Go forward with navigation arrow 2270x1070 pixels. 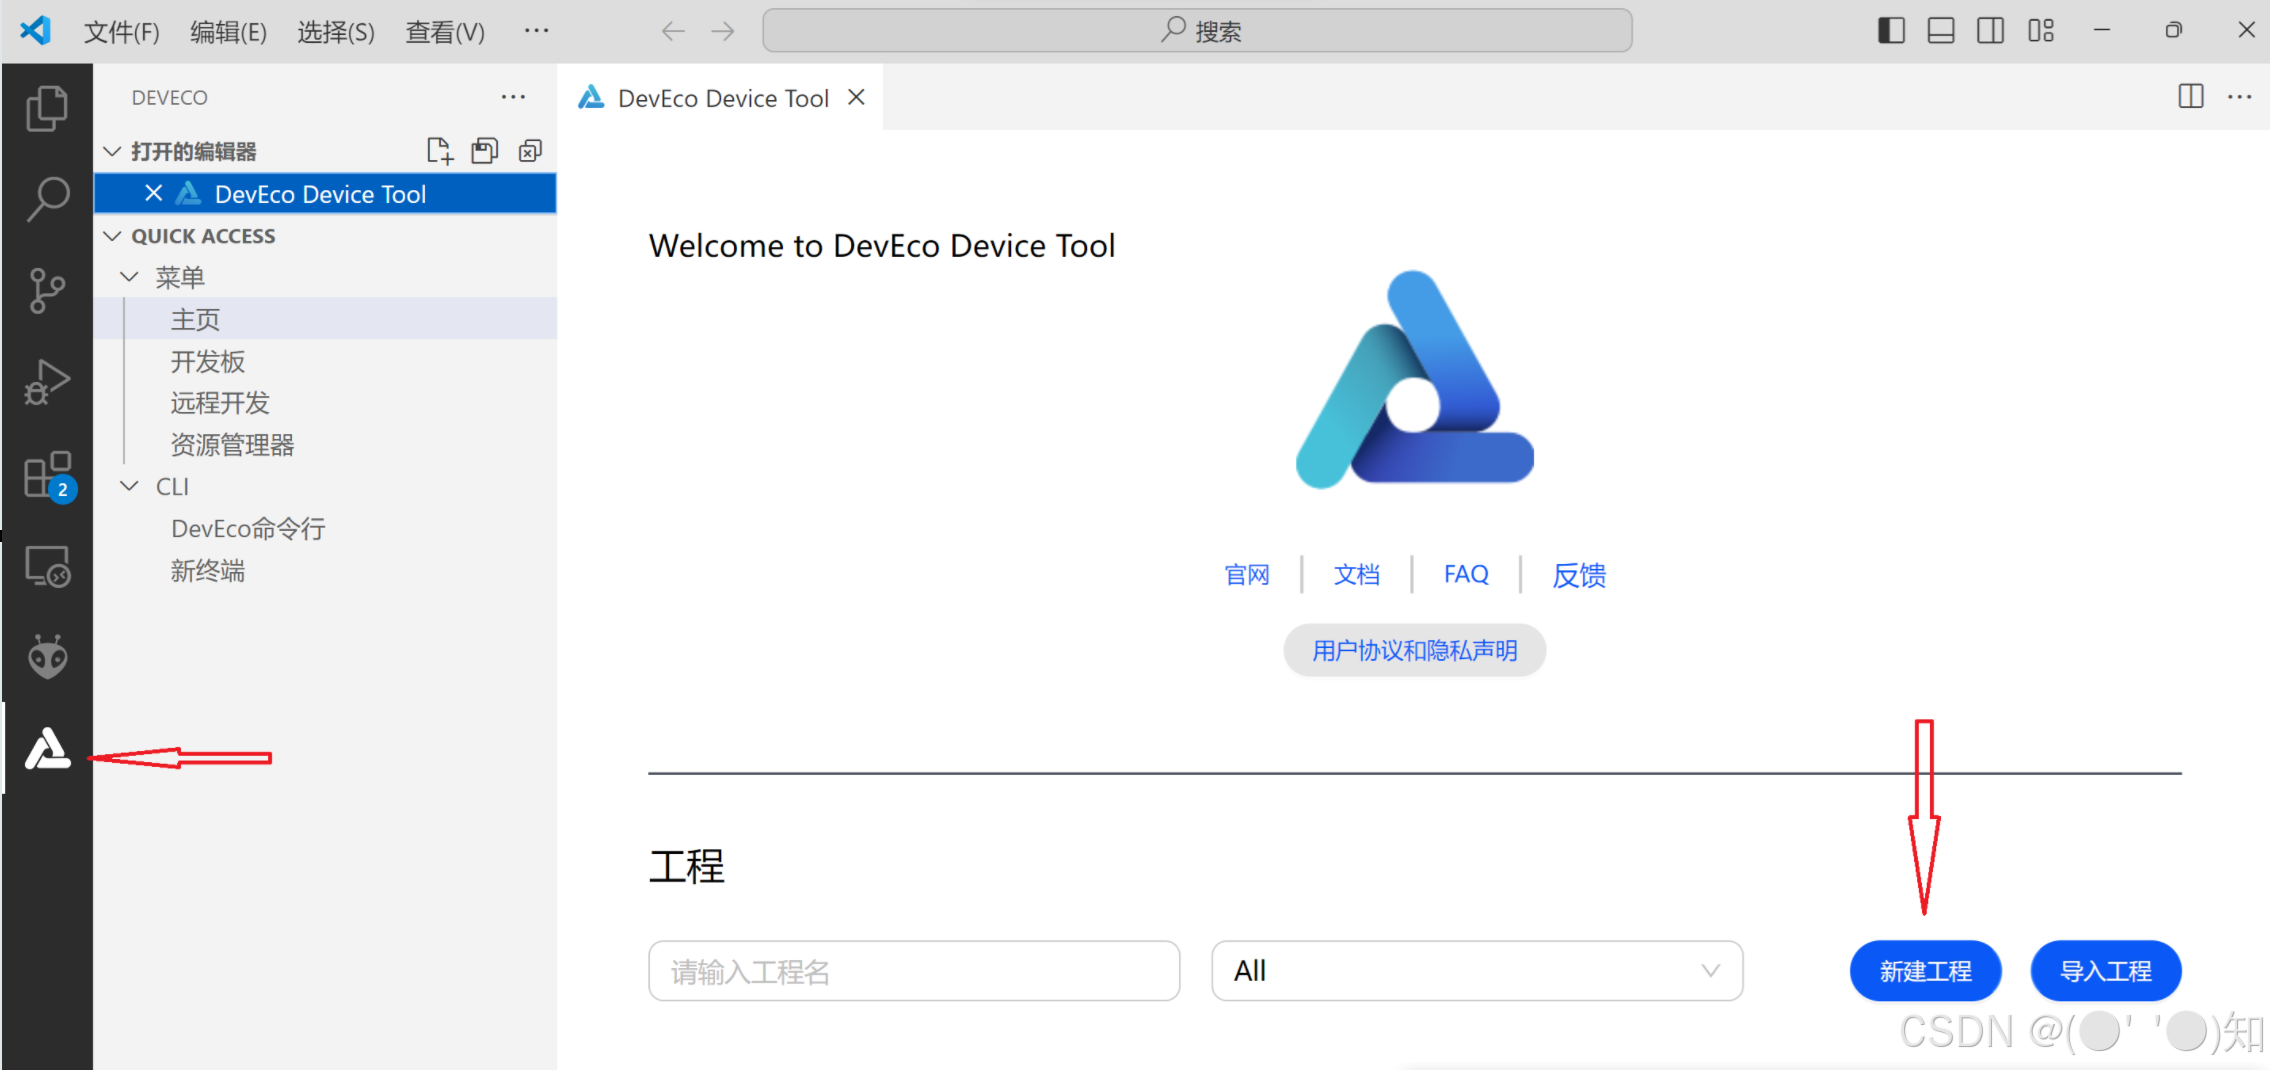point(723,31)
